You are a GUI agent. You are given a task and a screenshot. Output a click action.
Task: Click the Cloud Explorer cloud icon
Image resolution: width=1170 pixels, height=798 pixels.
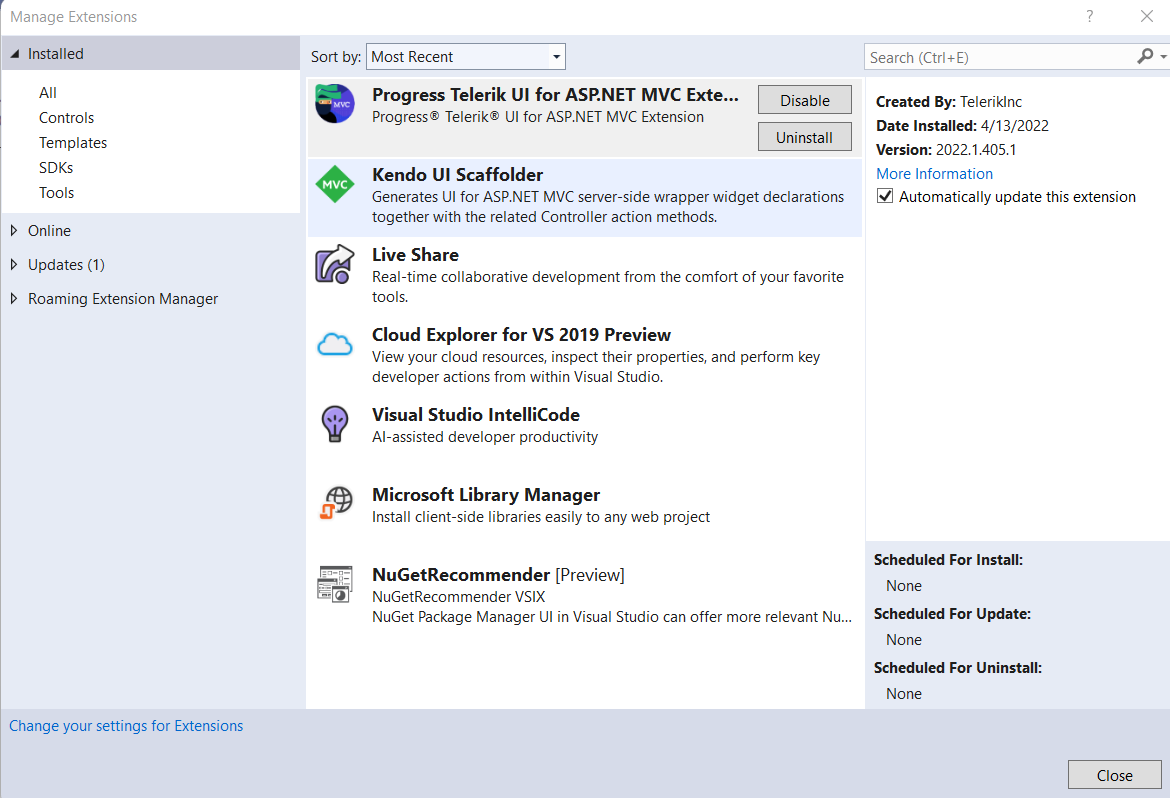[x=335, y=345]
